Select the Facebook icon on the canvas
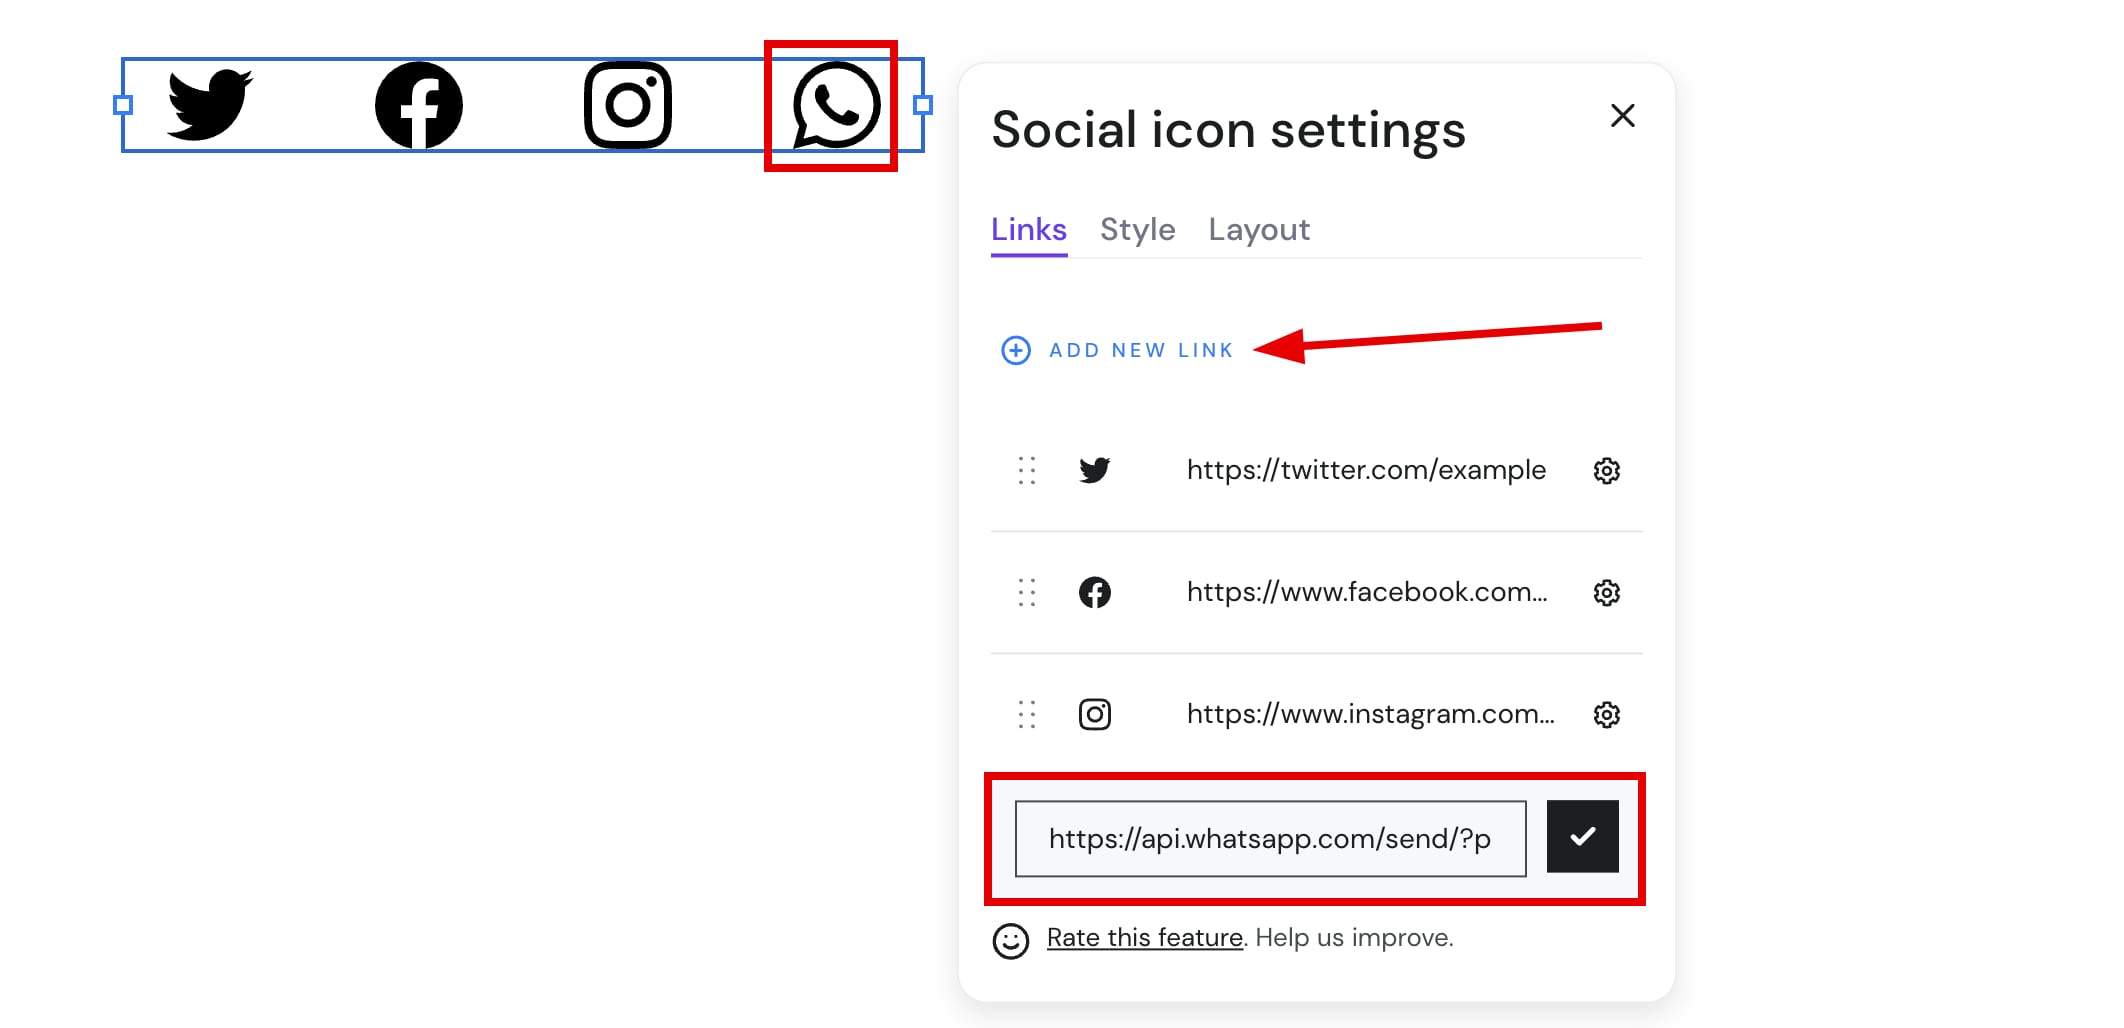Viewport: 2124px width, 1028px height. tap(418, 104)
